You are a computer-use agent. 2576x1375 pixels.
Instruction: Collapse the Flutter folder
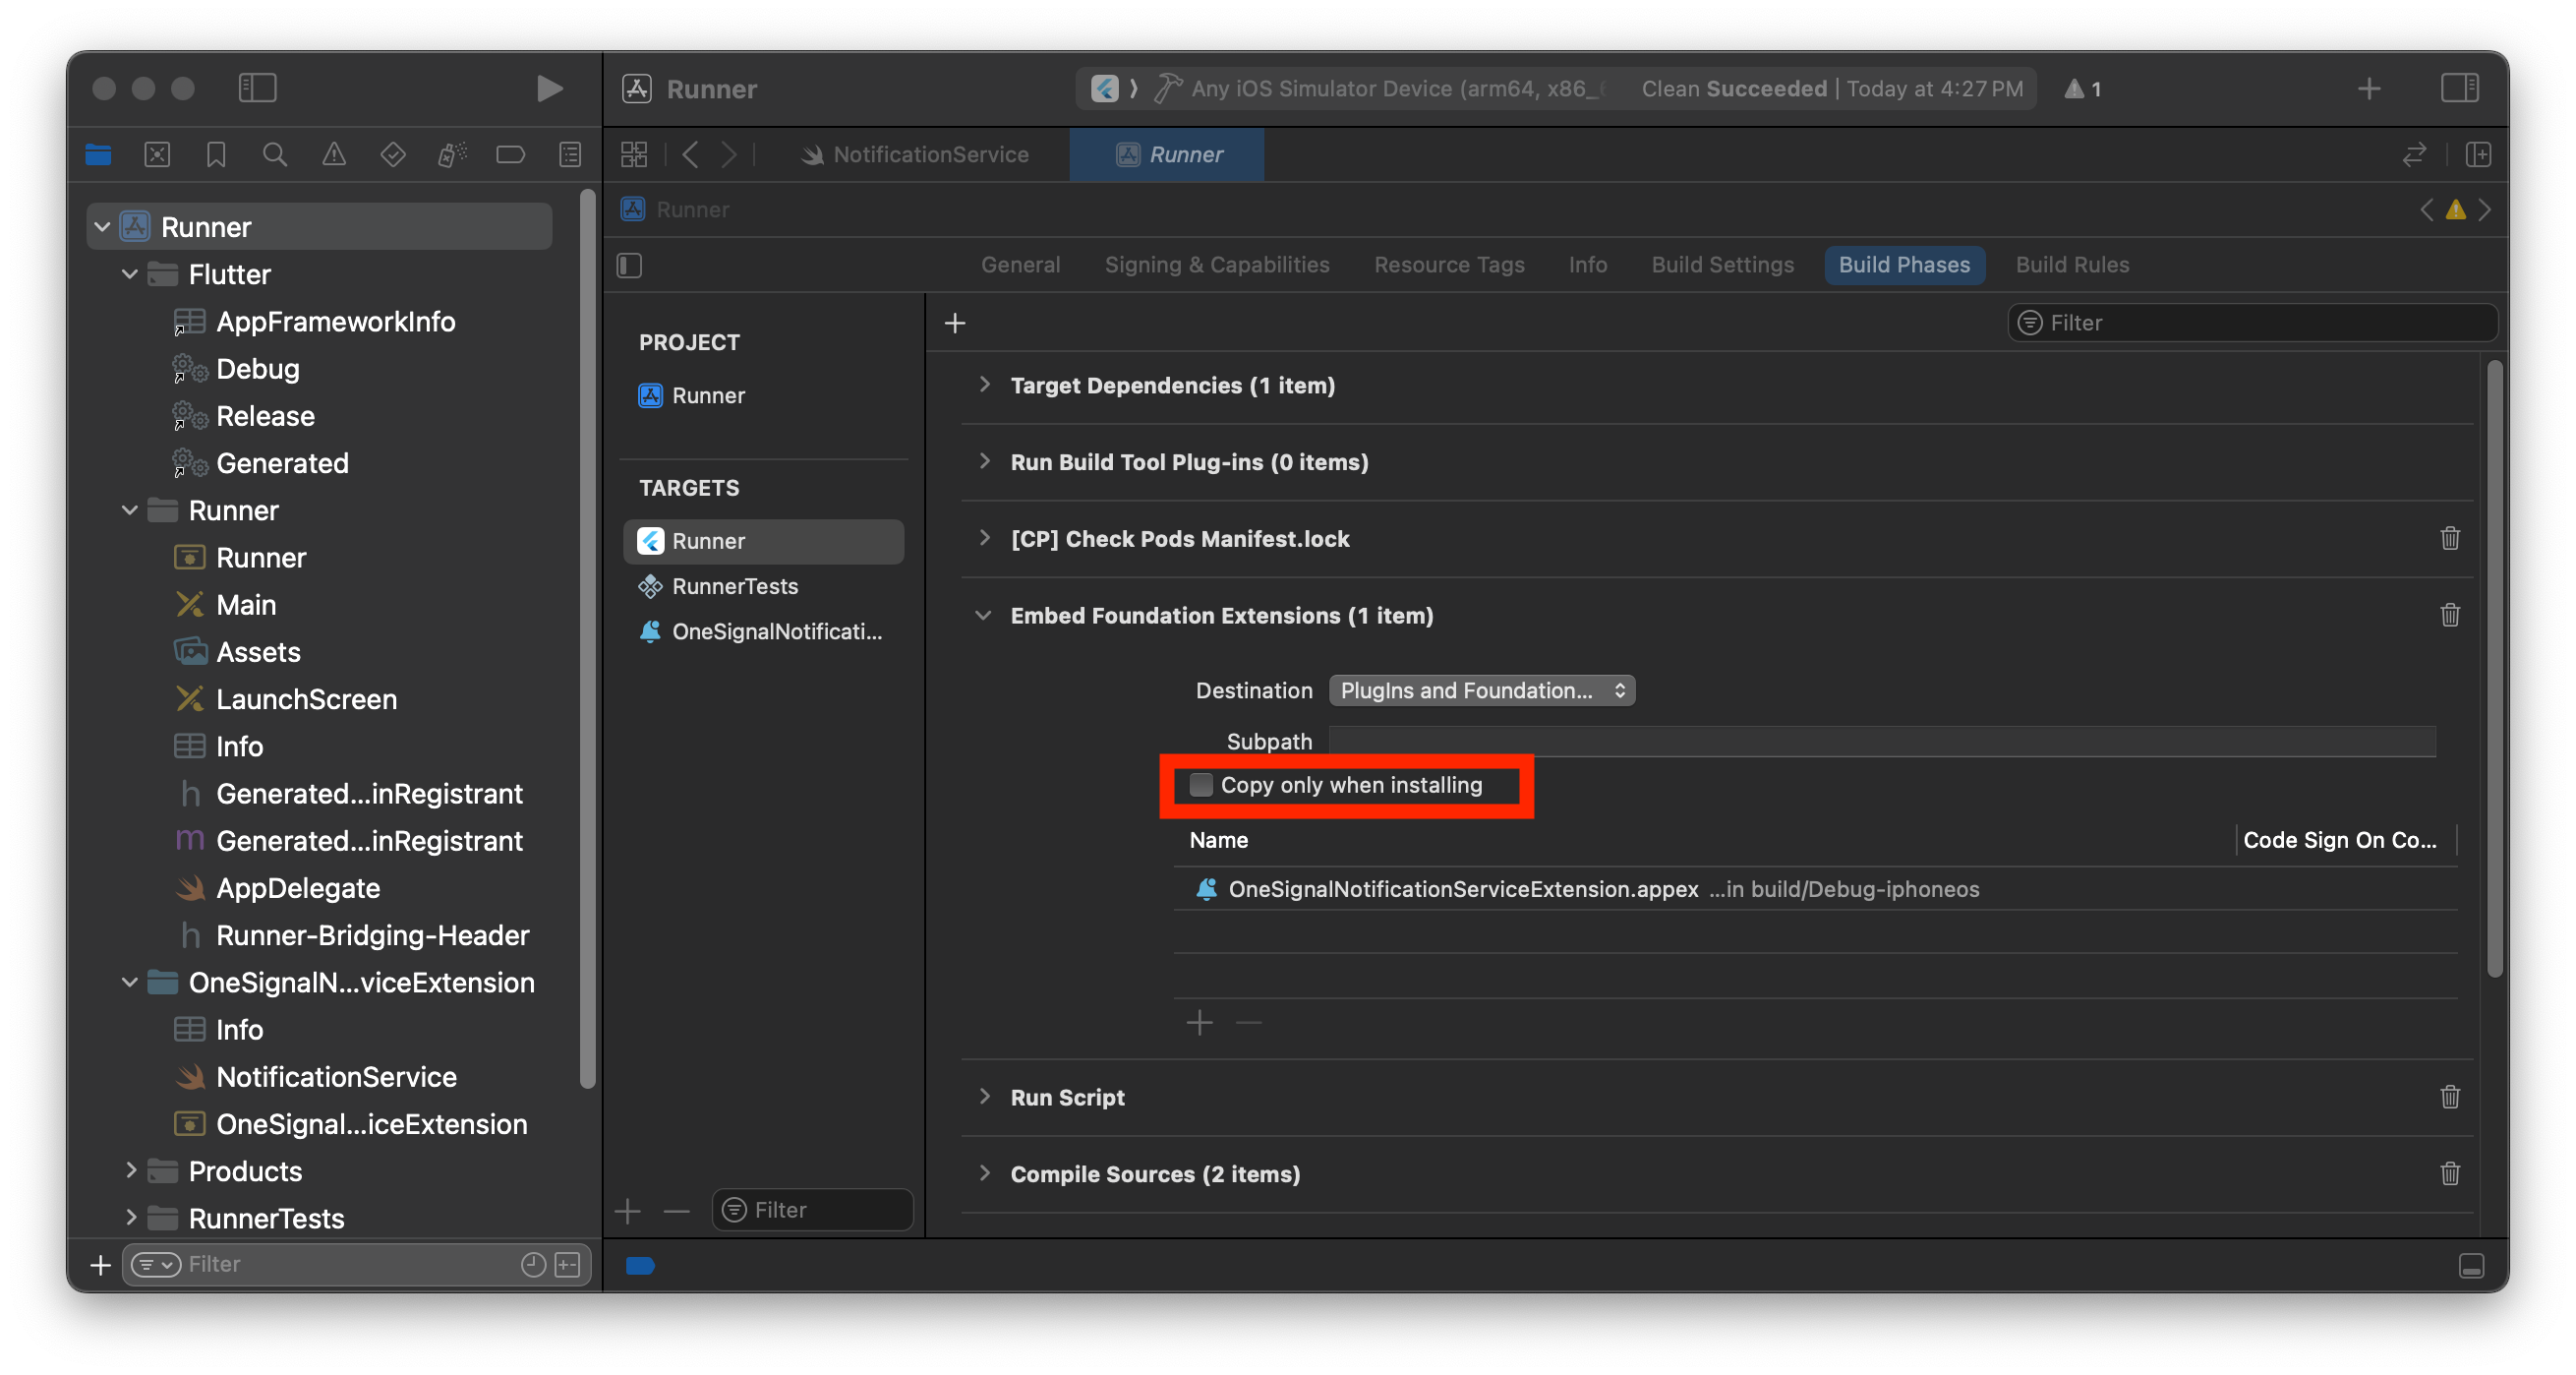[x=130, y=273]
